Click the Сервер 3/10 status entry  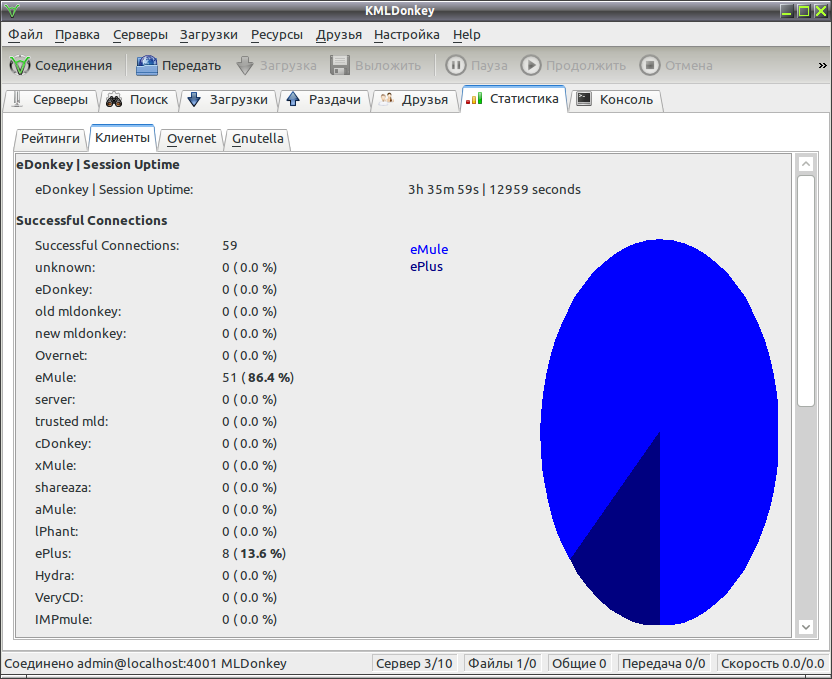pyautogui.click(x=414, y=664)
